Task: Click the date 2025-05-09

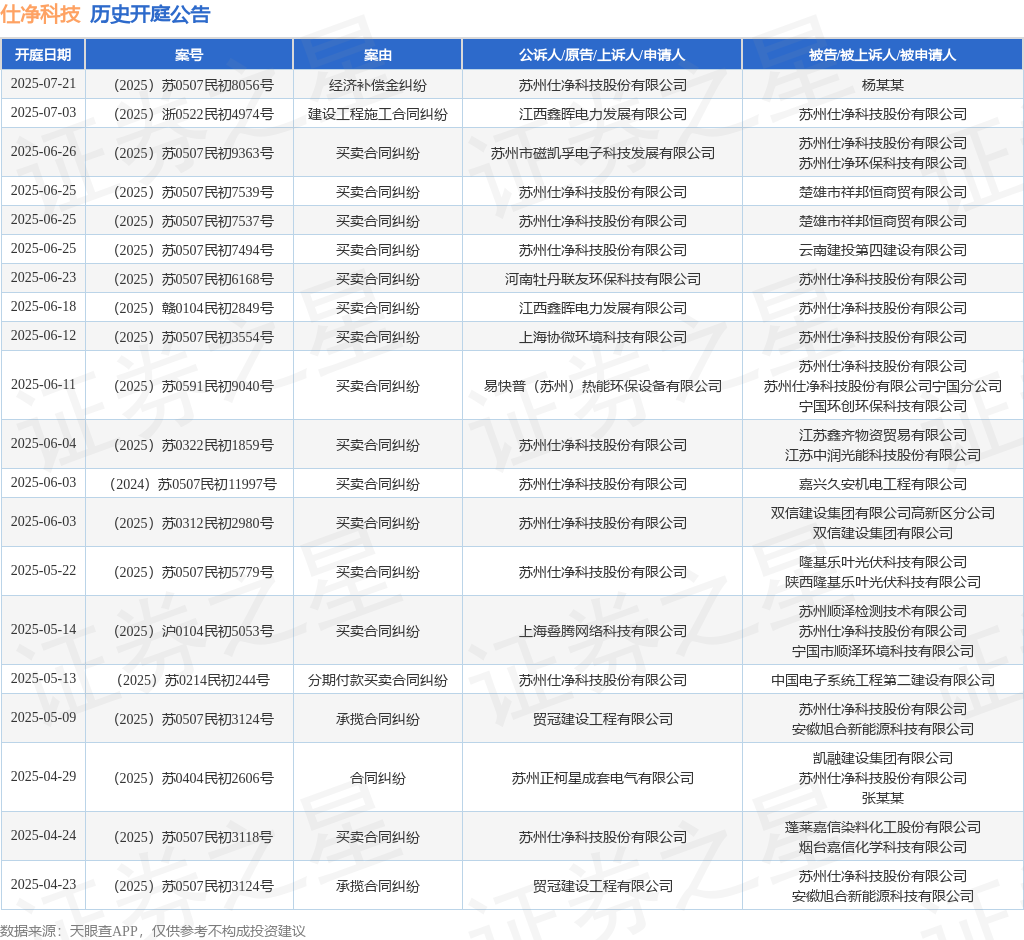Action: [x=43, y=718]
